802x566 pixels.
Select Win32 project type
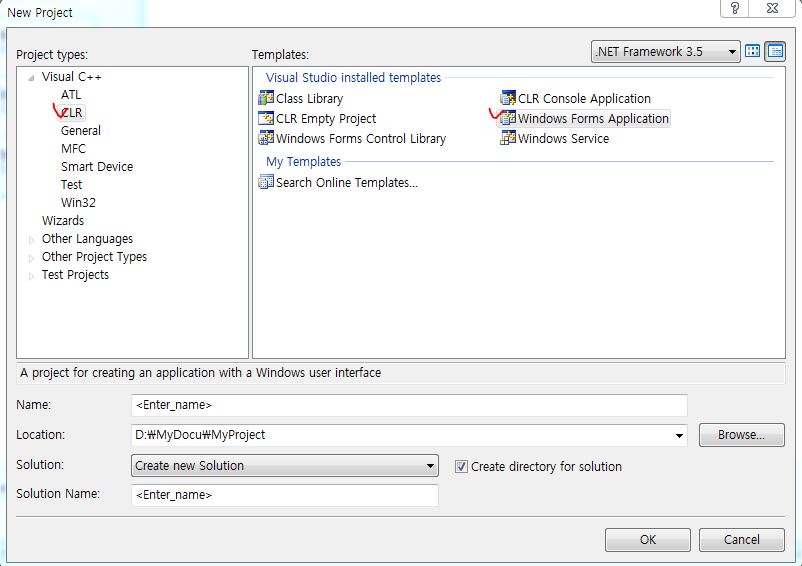click(78, 202)
